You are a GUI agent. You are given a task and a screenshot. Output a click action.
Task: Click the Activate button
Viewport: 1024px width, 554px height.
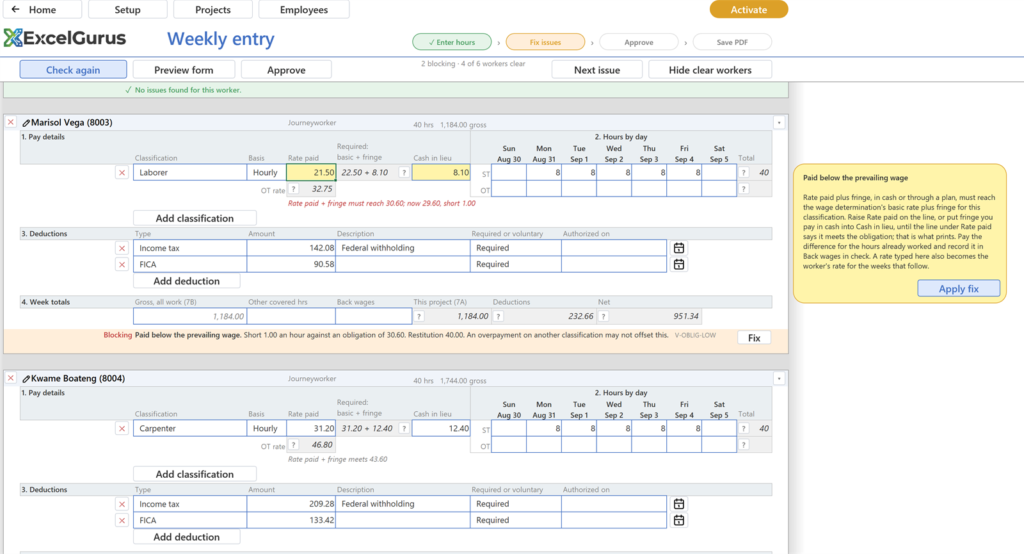pyautogui.click(x=749, y=10)
